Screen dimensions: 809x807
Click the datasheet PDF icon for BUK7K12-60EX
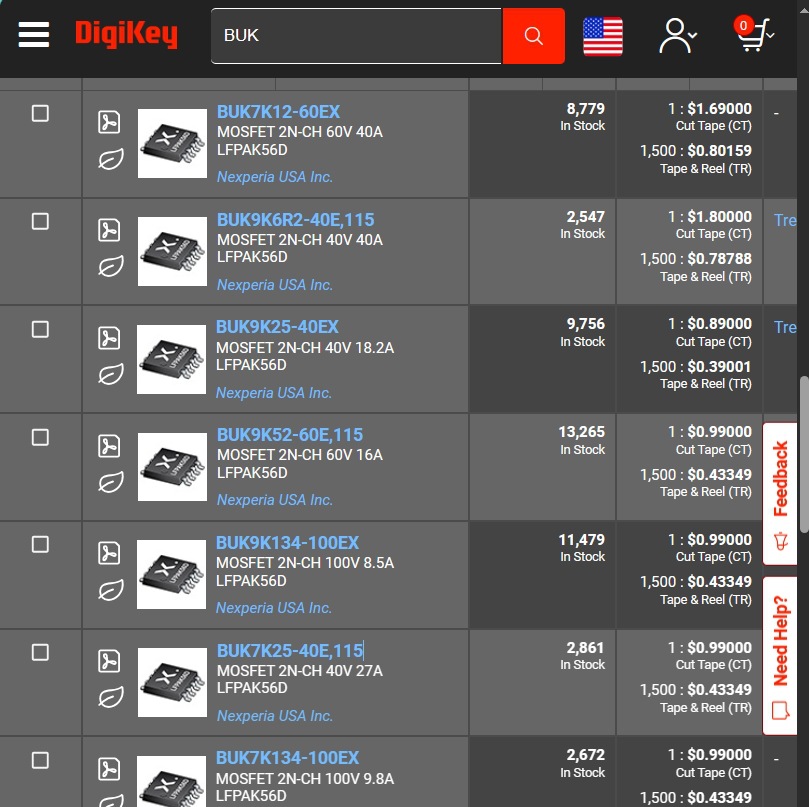109,123
